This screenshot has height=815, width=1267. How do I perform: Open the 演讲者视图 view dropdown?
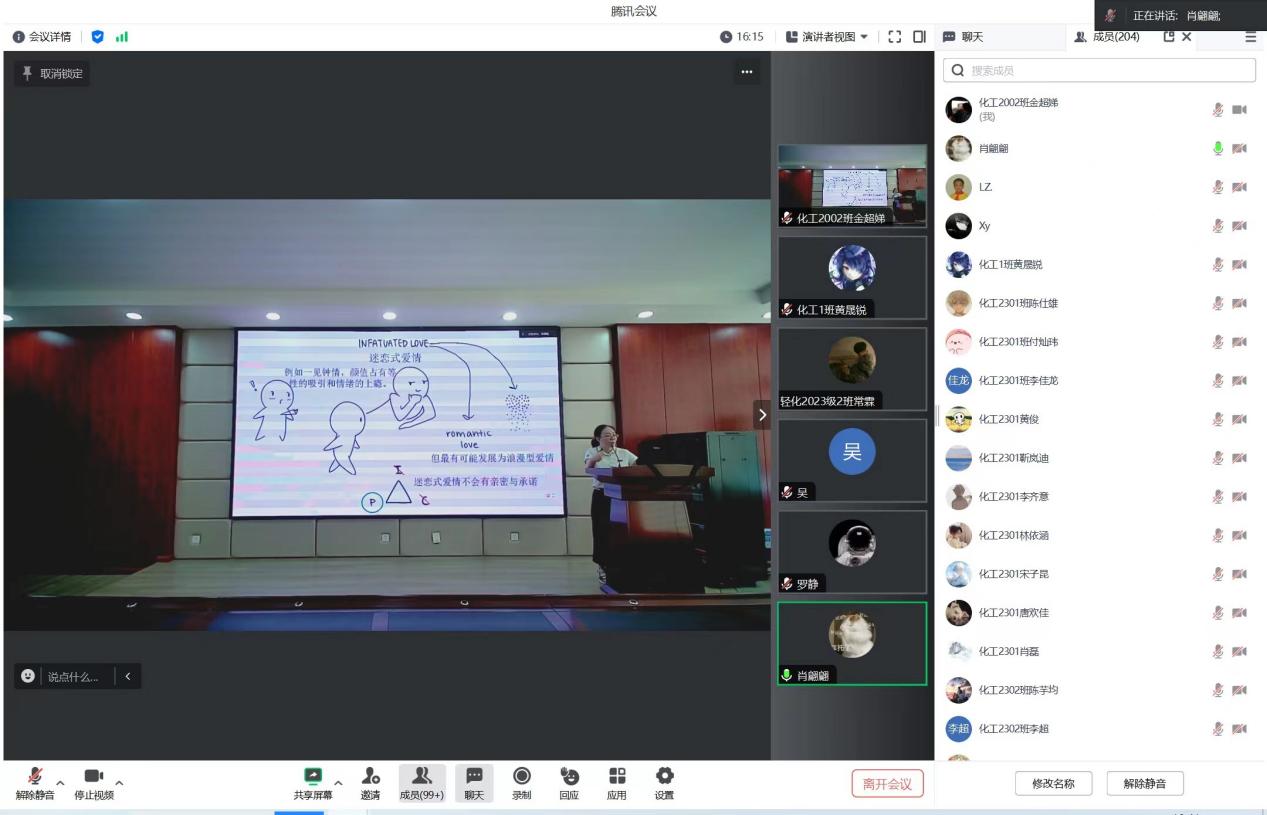(827, 37)
